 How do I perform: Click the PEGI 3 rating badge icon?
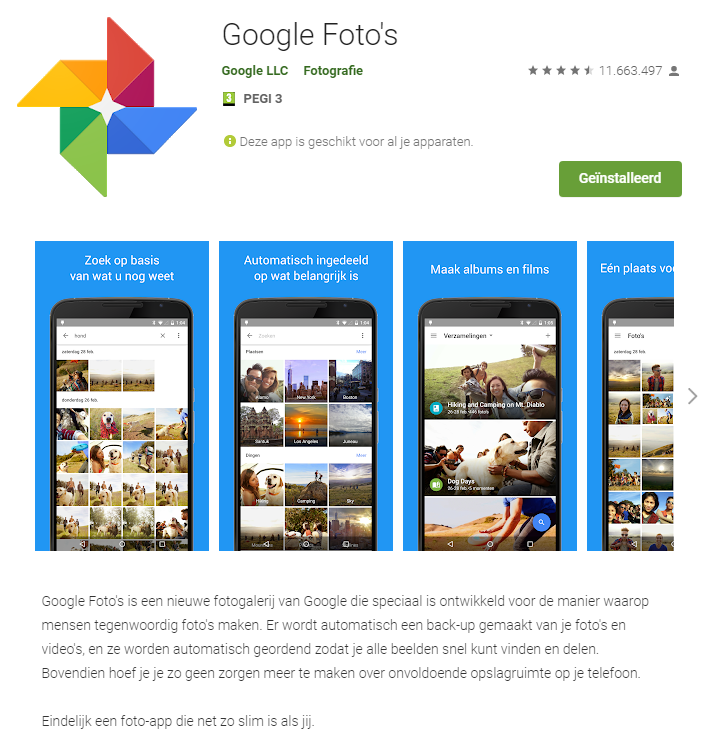[229, 98]
